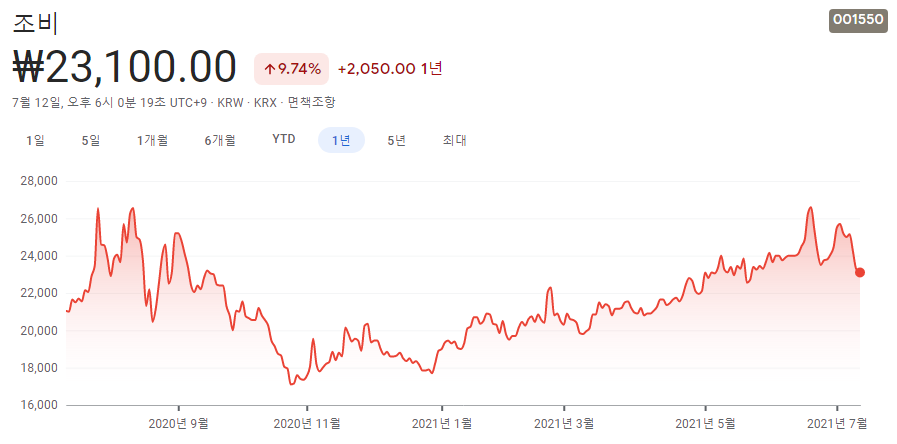This screenshot has width=897, height=444.
Task: Click the 18,000 y-axis label
Action: click(x=39, y=368)
